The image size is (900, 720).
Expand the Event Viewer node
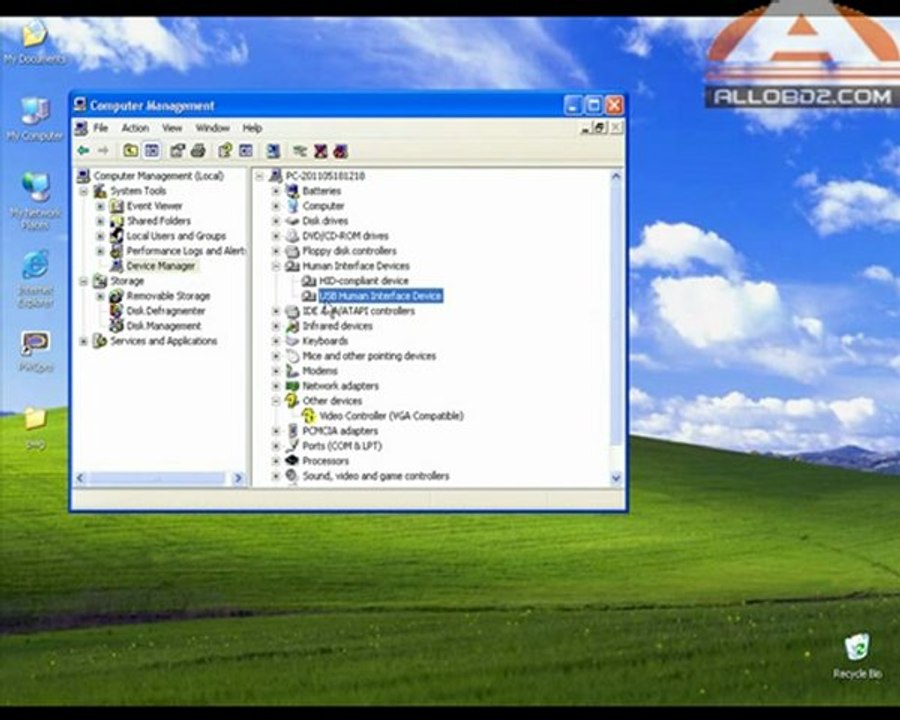[100, 206]
